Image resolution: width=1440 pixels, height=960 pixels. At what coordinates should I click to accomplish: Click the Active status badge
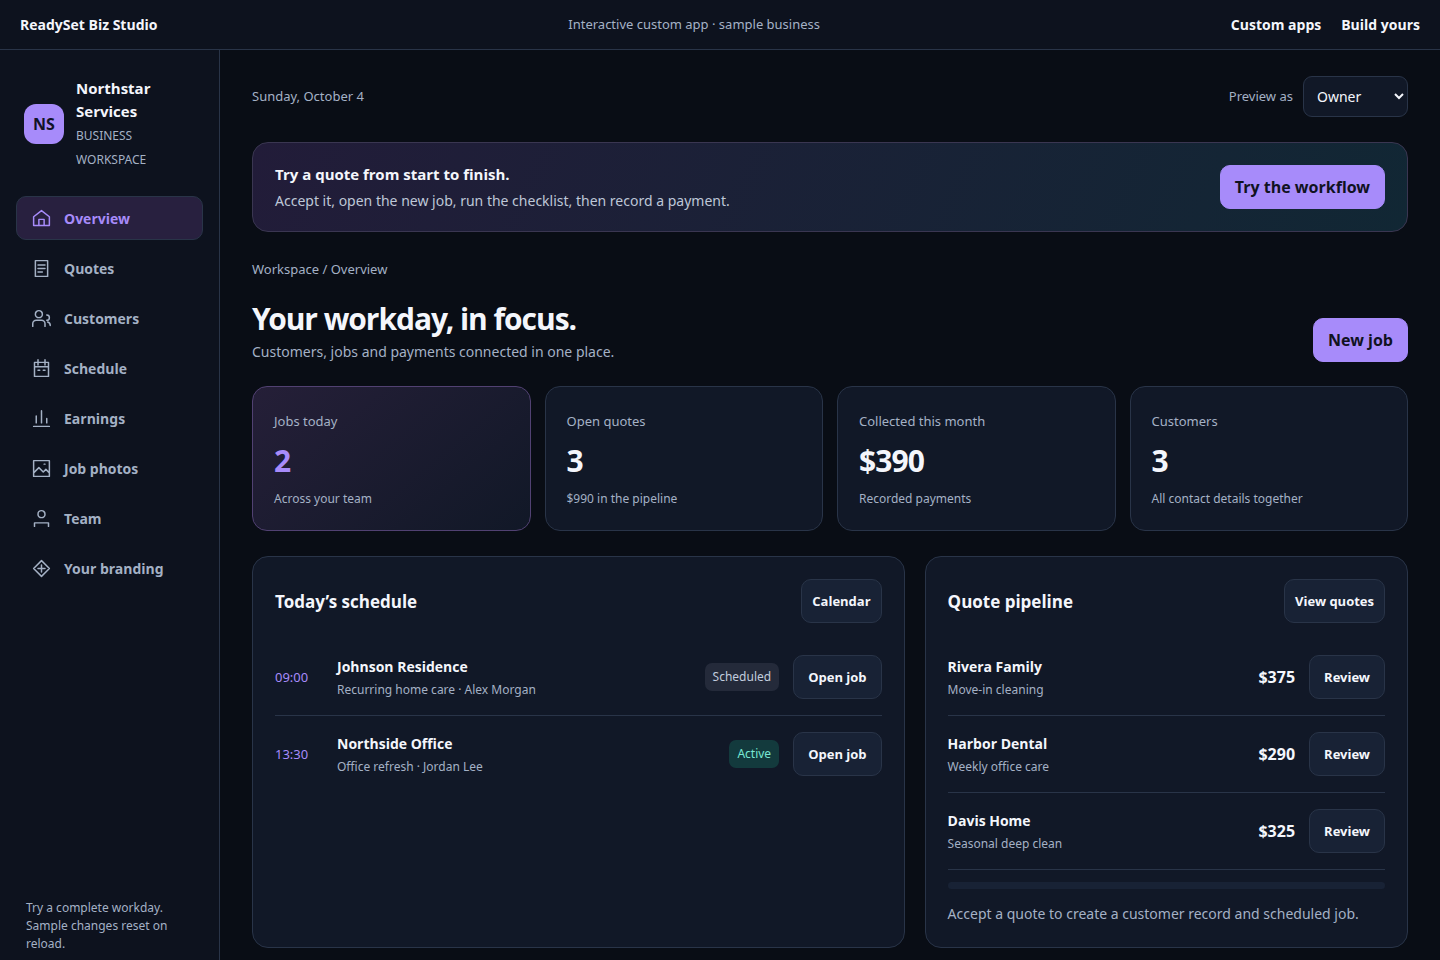tap(754, 754)
